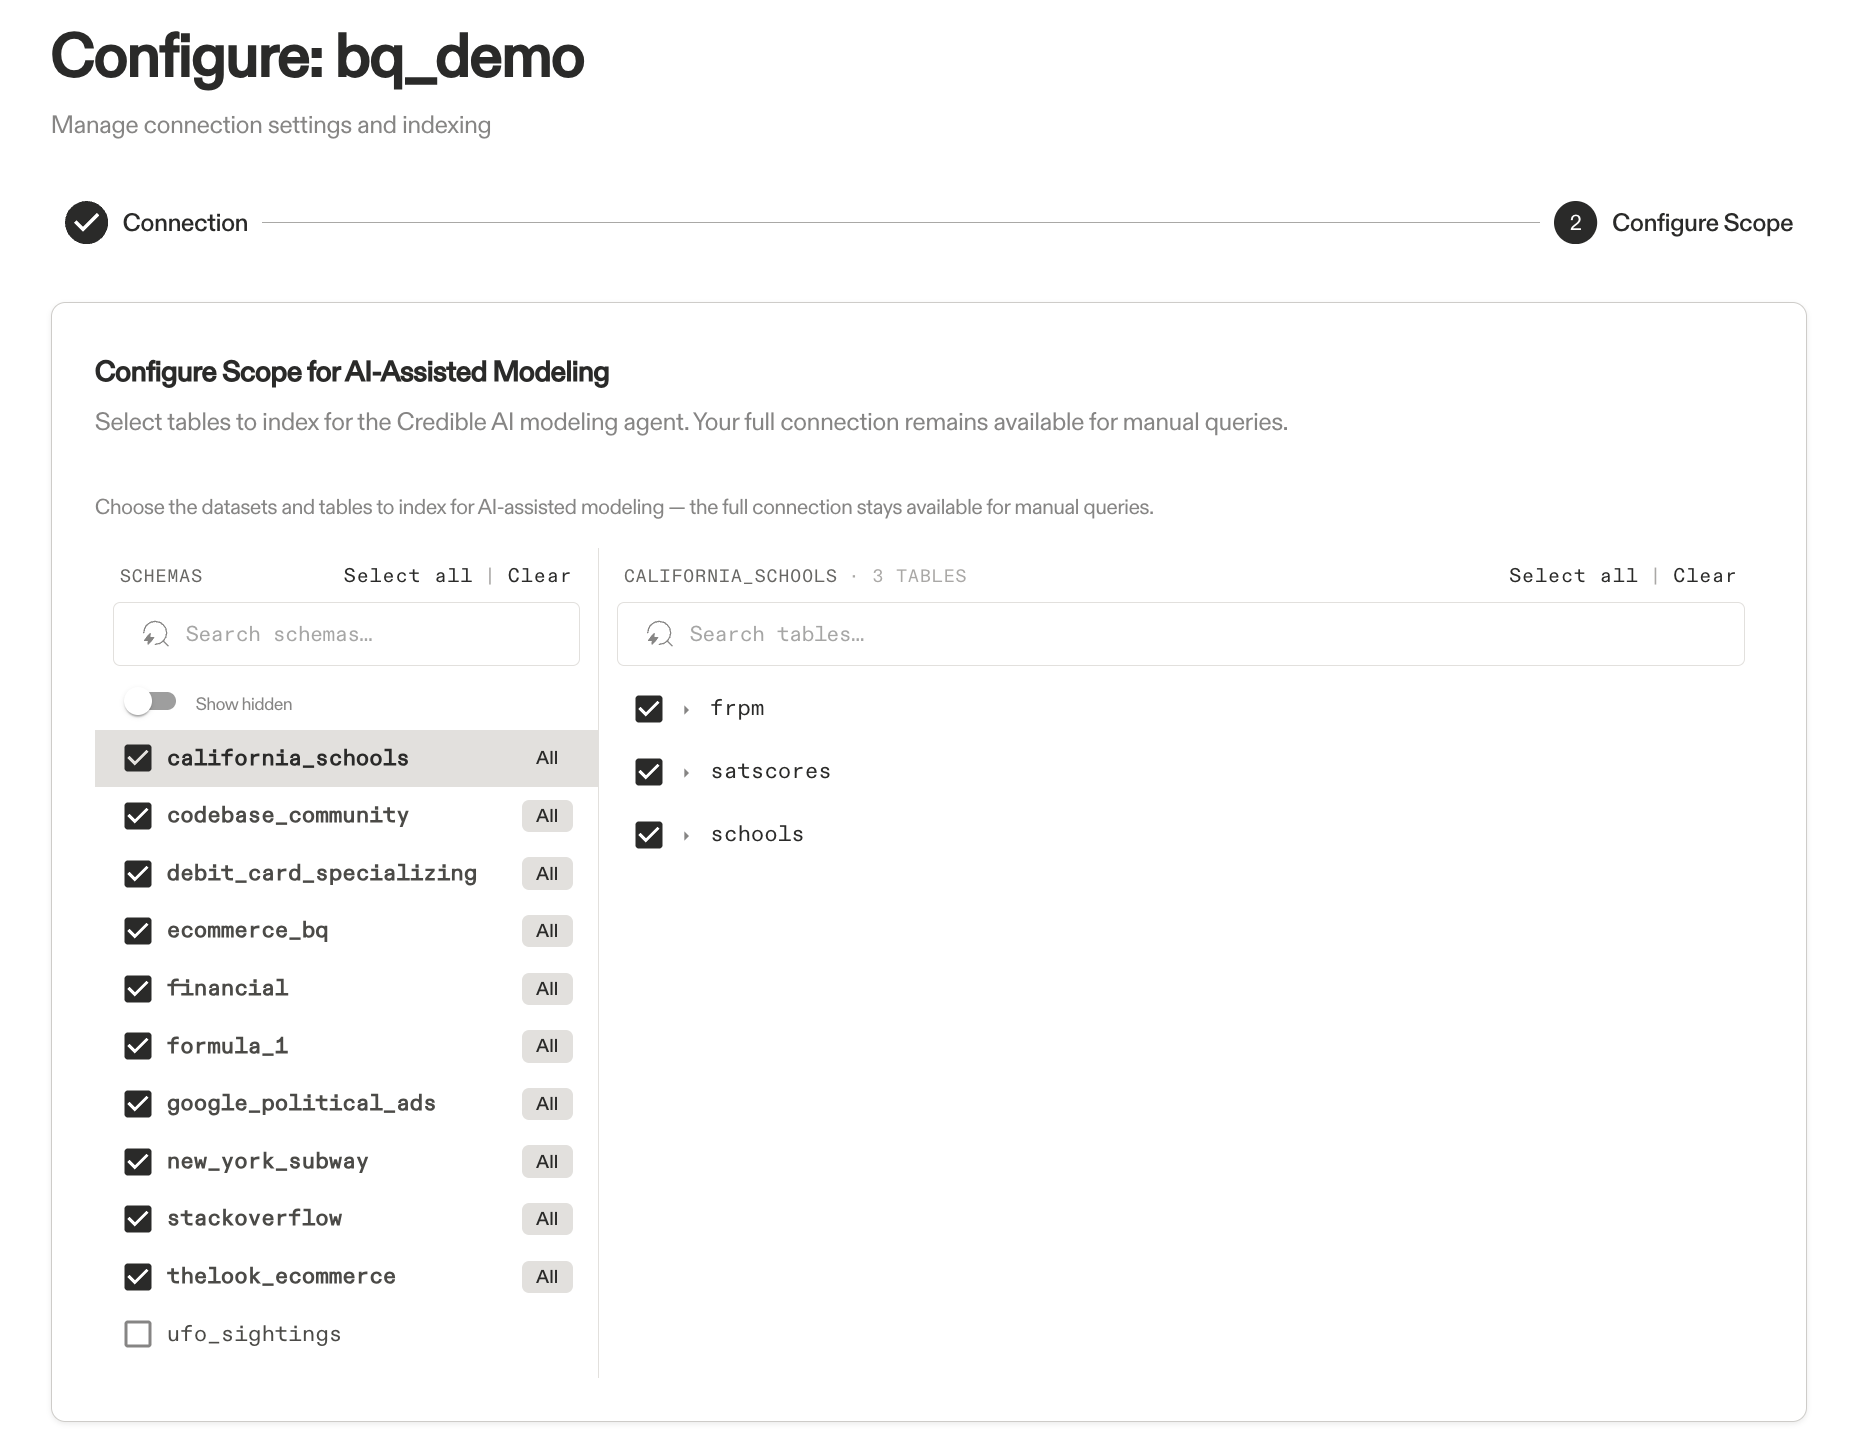Select the formula_1 schema row
1870x1456 pixels.
click(x=346, y=1046)
